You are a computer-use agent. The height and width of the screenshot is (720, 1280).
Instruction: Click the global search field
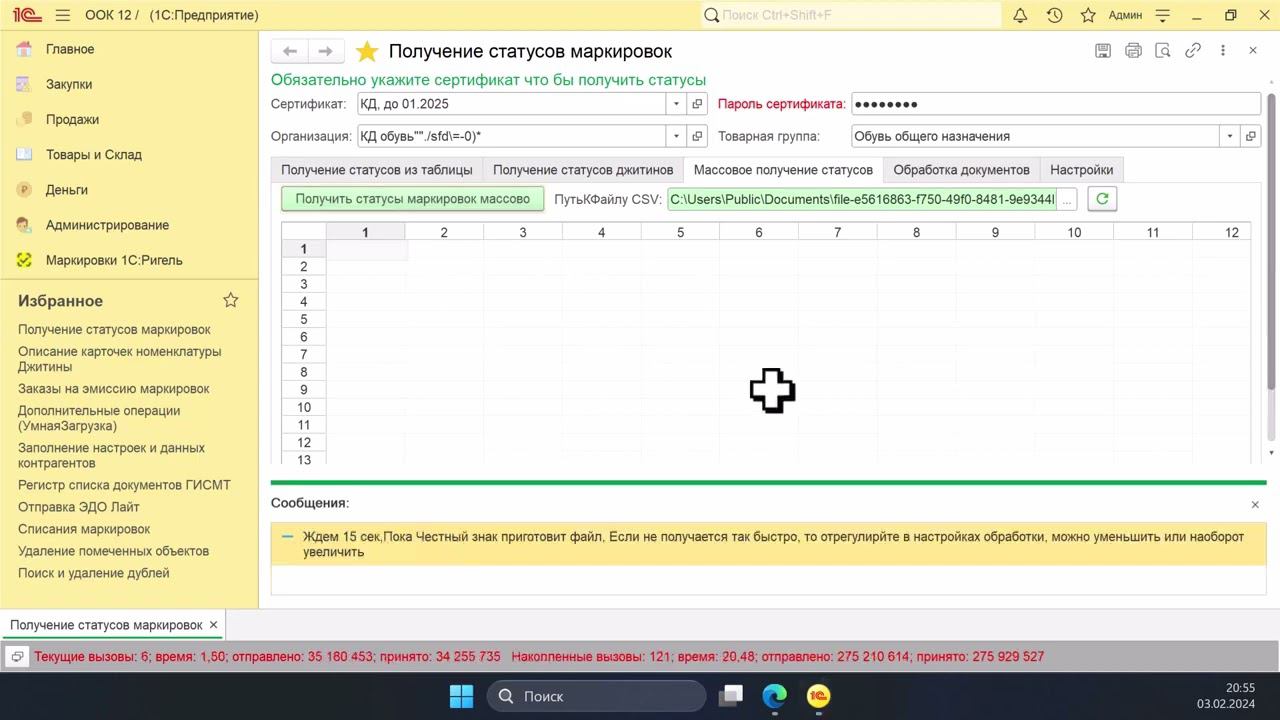point(850,15)
